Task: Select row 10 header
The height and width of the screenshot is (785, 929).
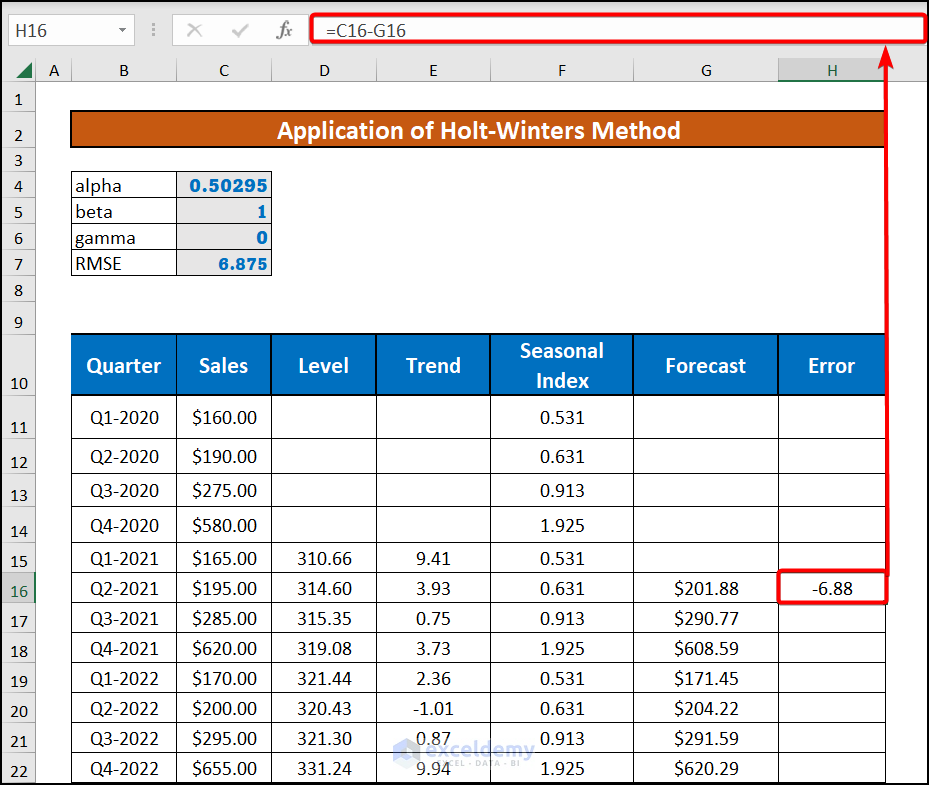Action: [18, 383]
